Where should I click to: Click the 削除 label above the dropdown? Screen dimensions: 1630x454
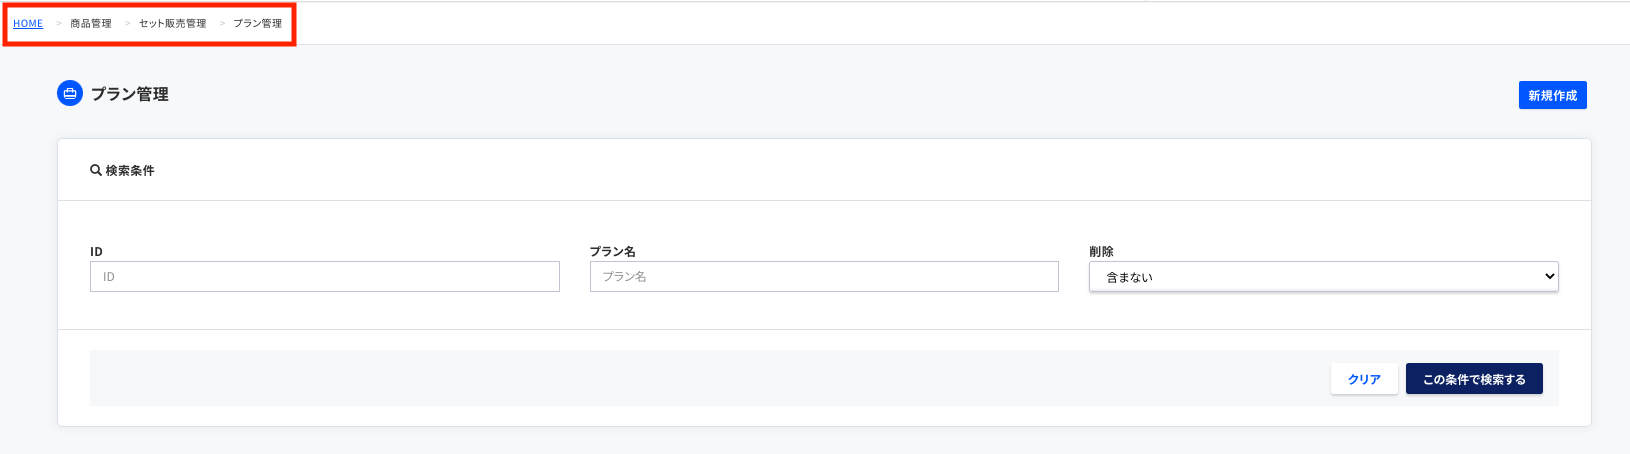point(1101,252)
